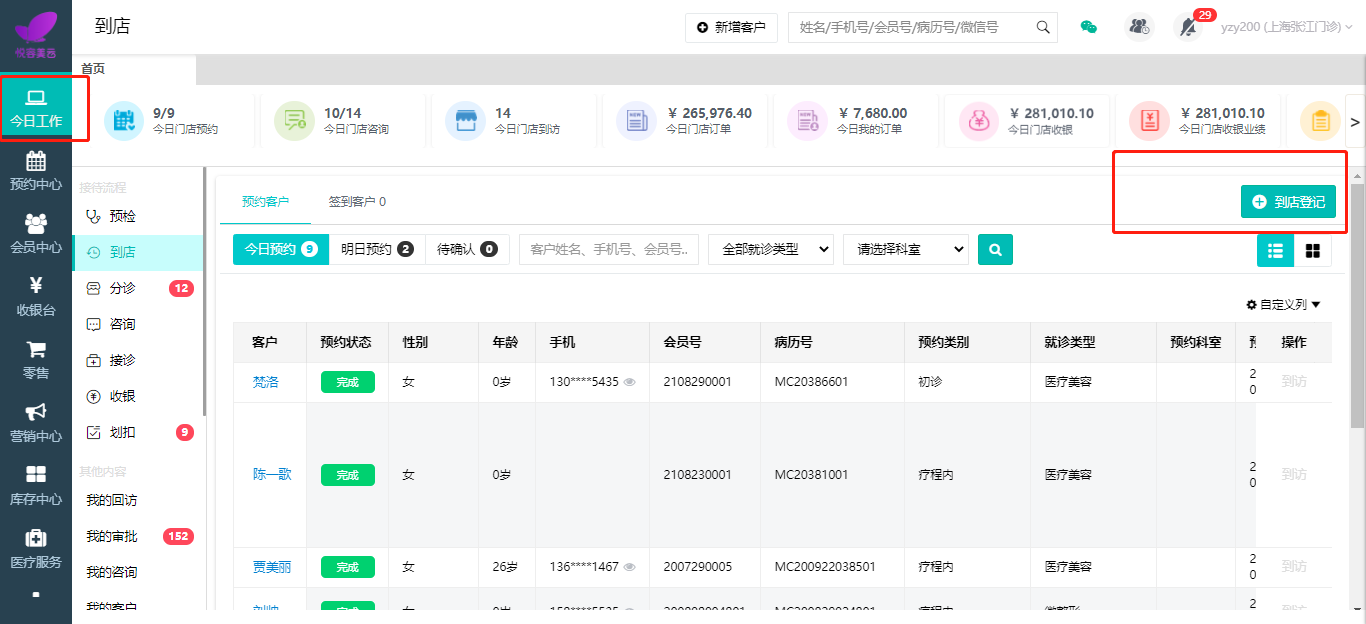Image resolution: width=1366 pixels, height=624 pixels.
Task: Click the 今日门店咨询 card icon
Action: coord(295,121)
